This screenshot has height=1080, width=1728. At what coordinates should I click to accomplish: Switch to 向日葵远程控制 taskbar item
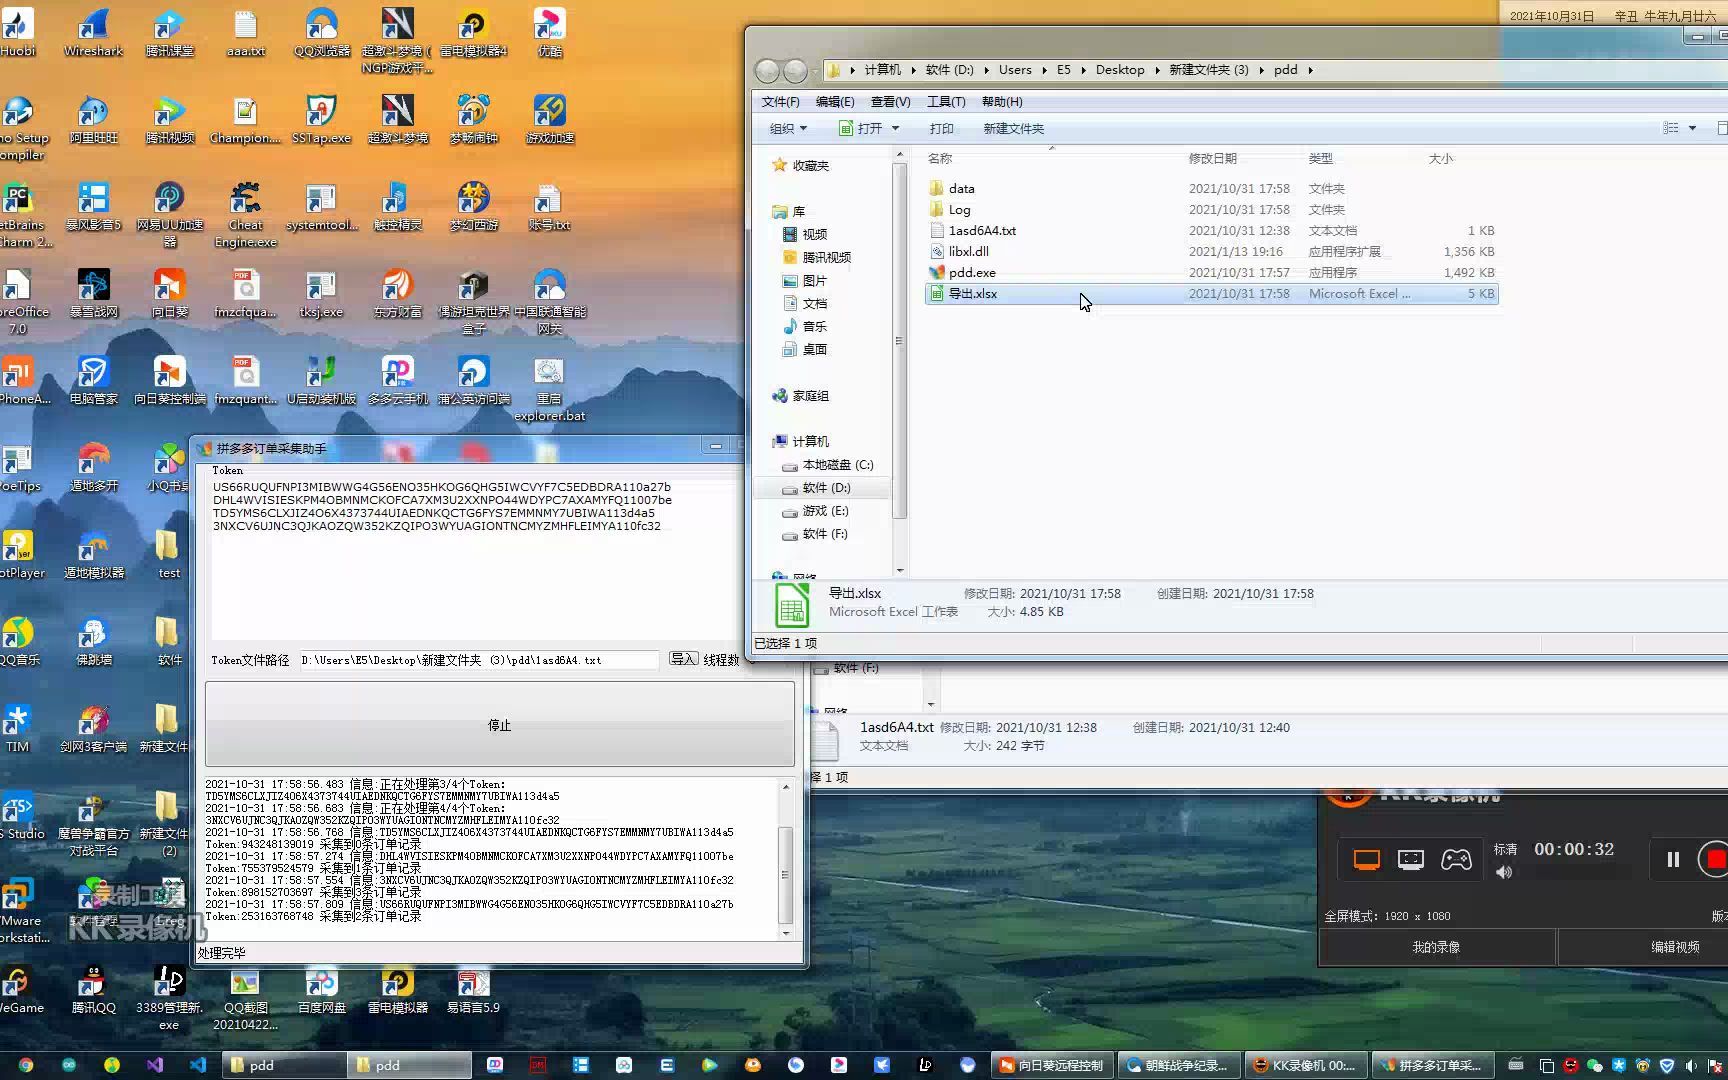point(1052,1065)
